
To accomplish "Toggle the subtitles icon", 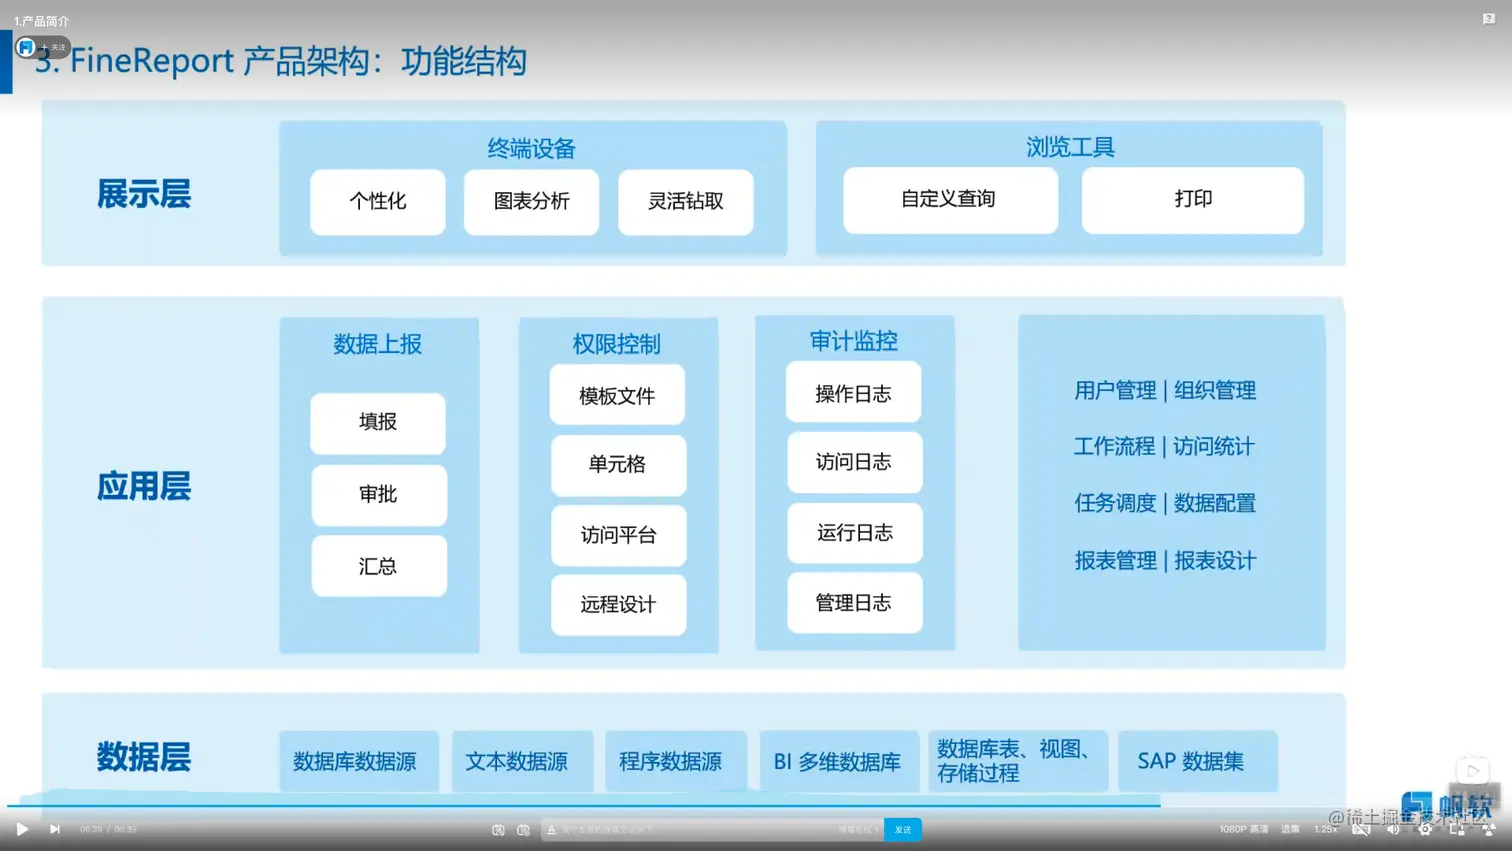I will pos(1361,829).
